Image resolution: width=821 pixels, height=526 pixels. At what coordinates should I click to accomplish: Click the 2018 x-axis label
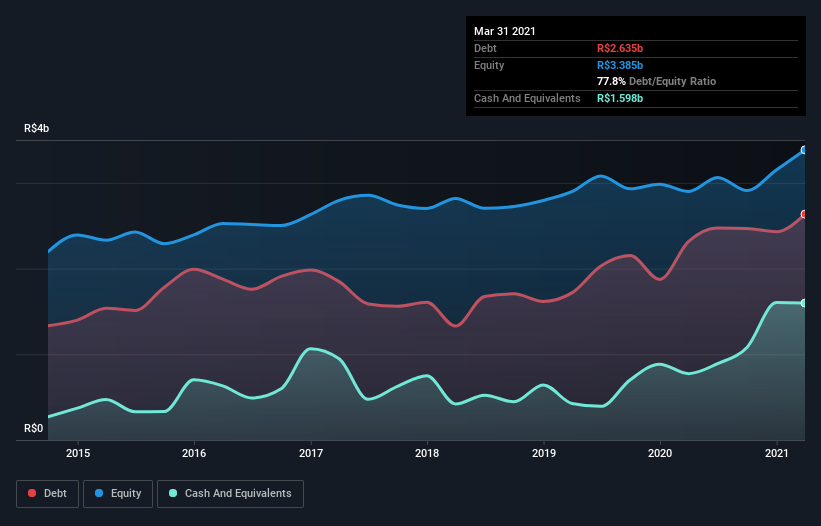coord(427,453)
